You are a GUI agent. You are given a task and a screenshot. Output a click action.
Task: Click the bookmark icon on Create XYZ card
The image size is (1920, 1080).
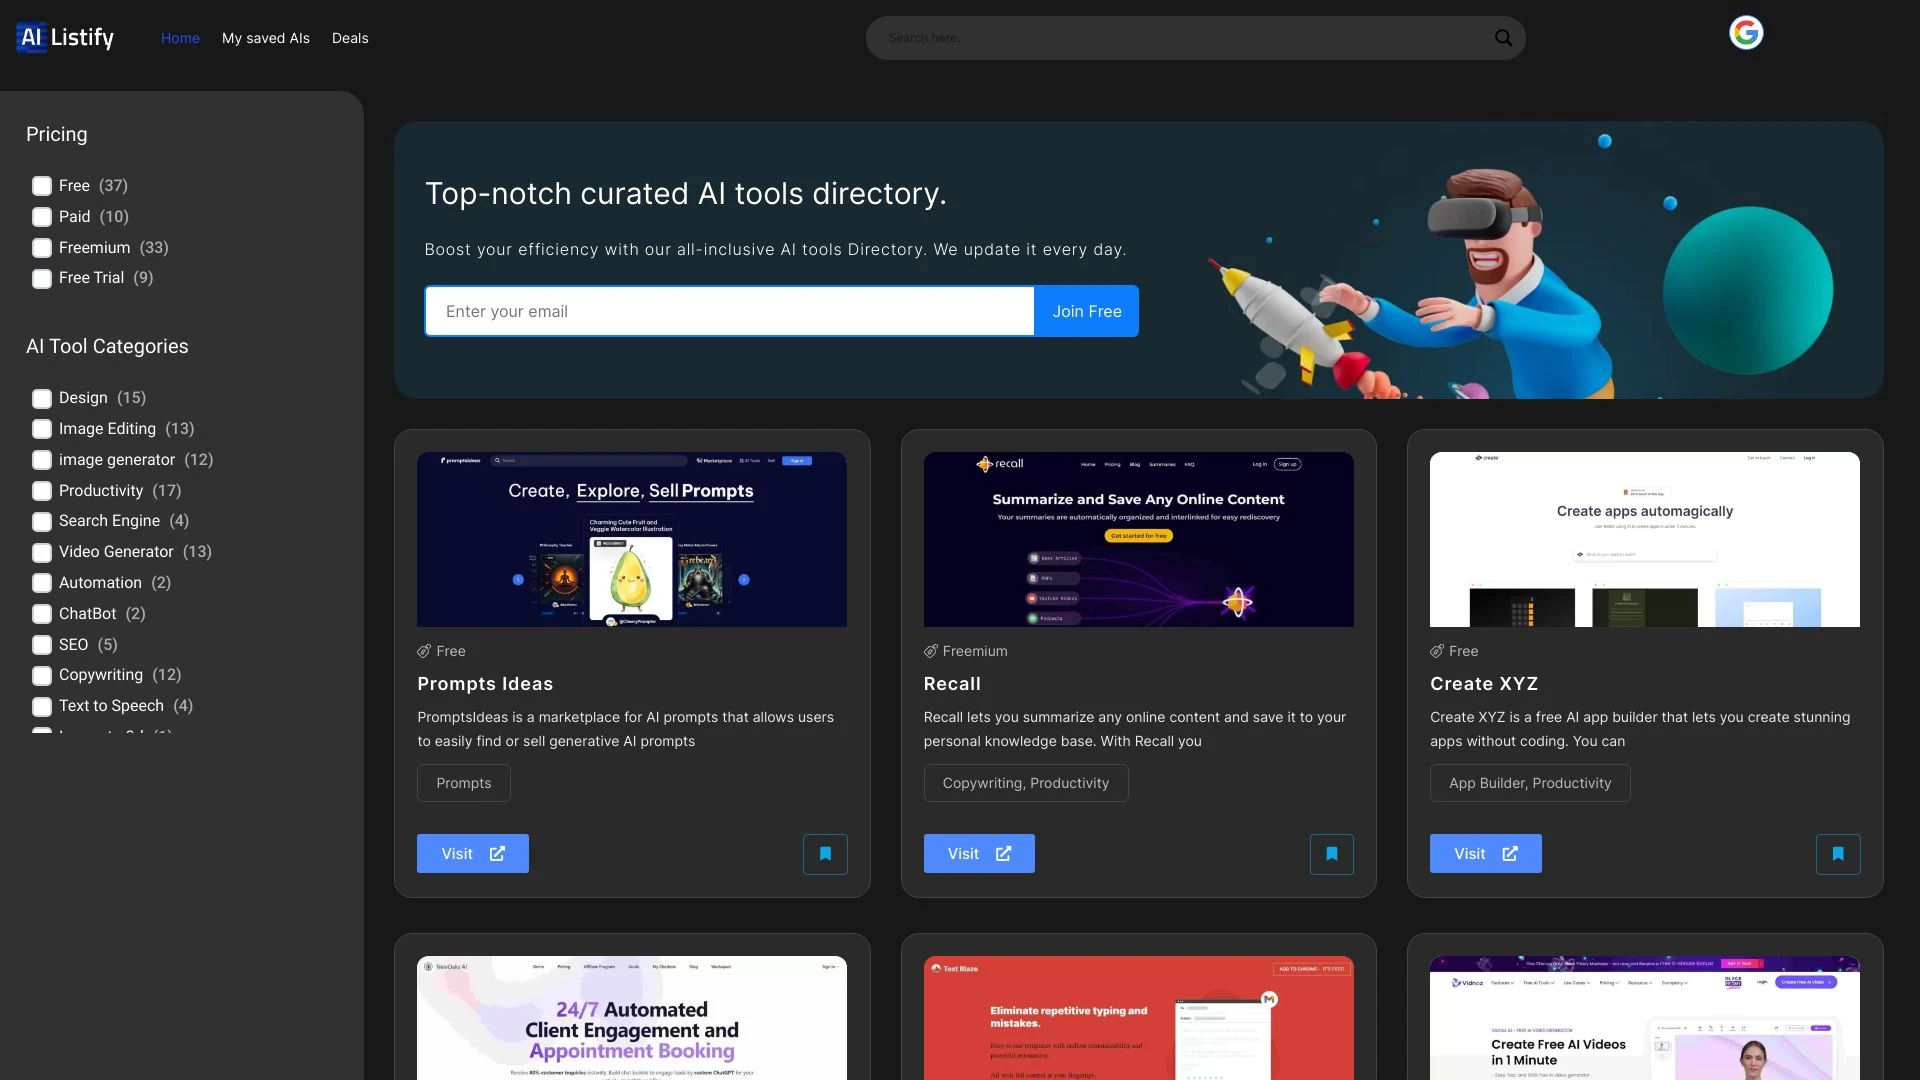pos(1837,853)
